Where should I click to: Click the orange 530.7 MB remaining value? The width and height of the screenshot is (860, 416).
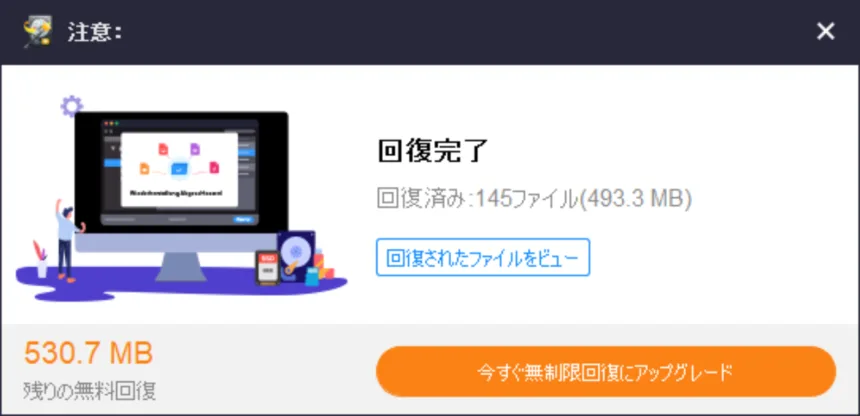click(x=88, y=353)
